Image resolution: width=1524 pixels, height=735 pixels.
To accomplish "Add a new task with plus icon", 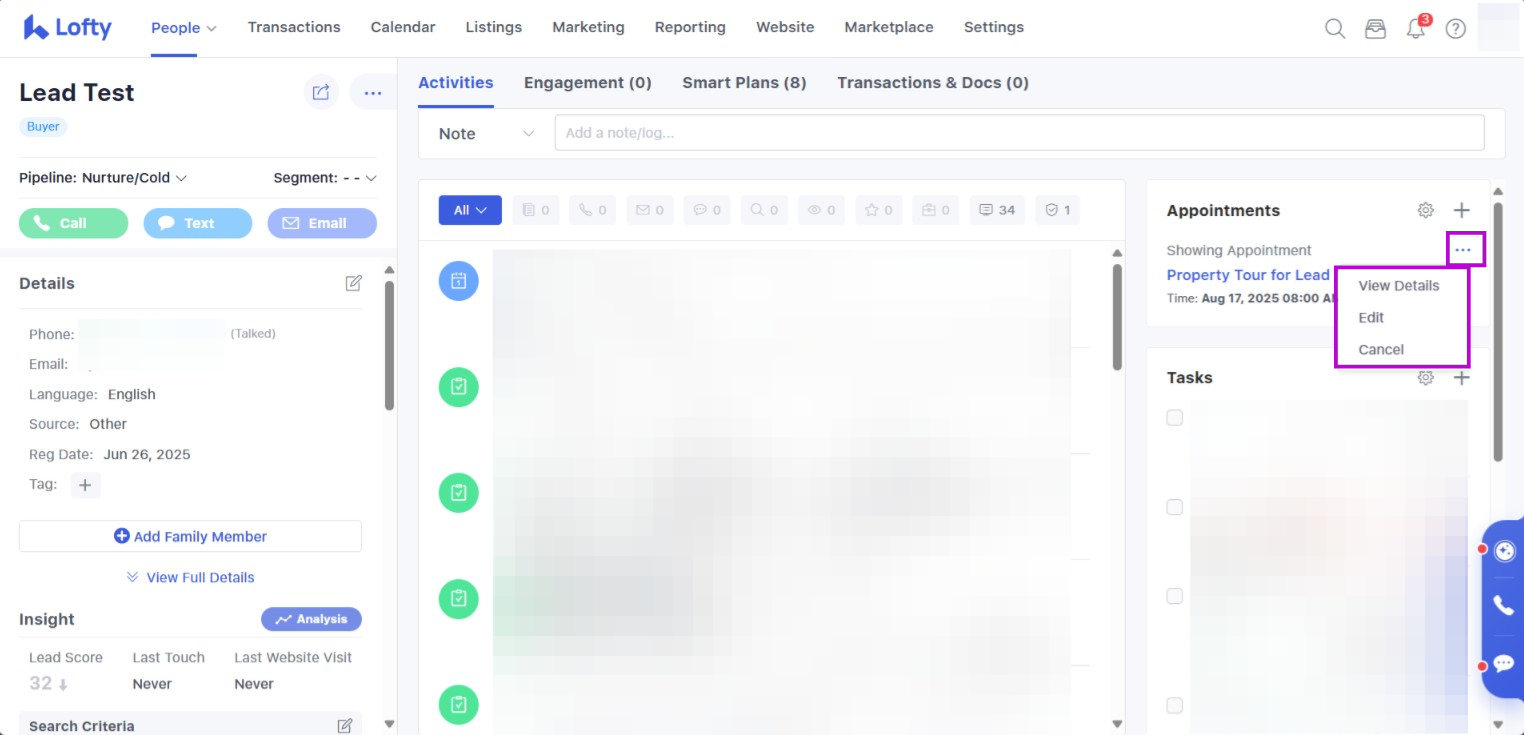I will (1461, 378).
